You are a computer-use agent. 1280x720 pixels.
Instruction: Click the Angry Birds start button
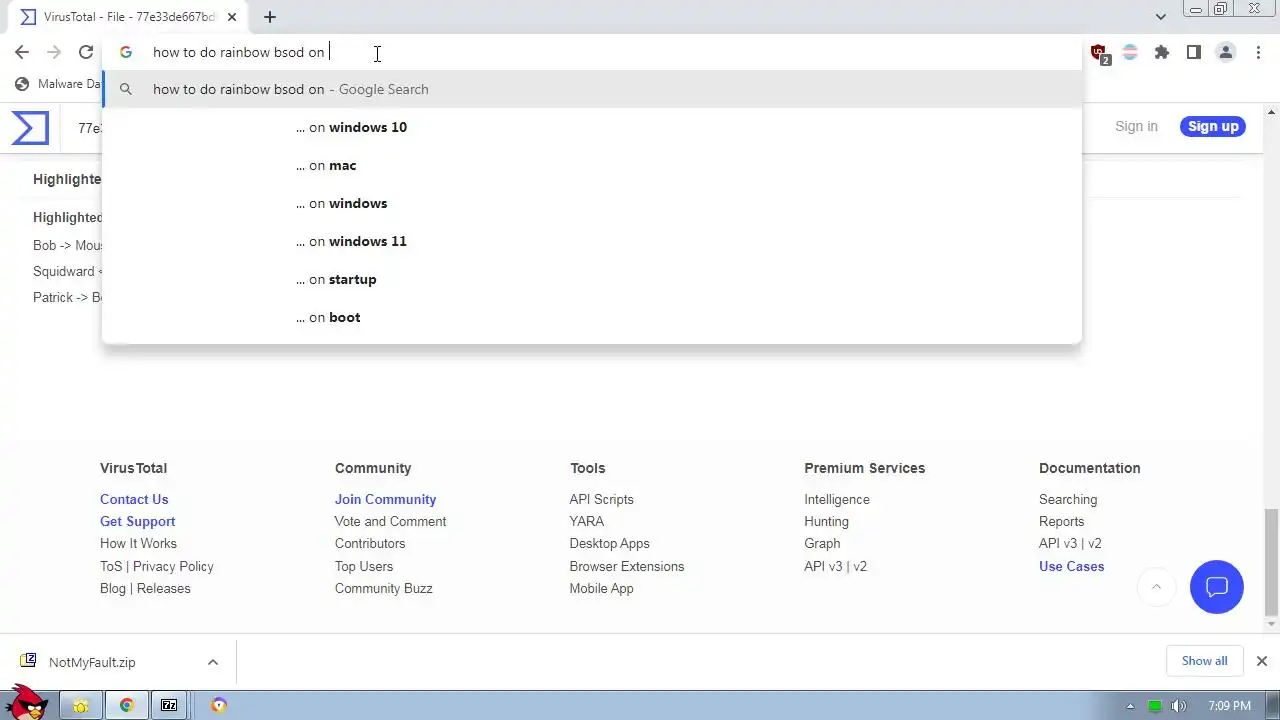click(x=26, y=703)
